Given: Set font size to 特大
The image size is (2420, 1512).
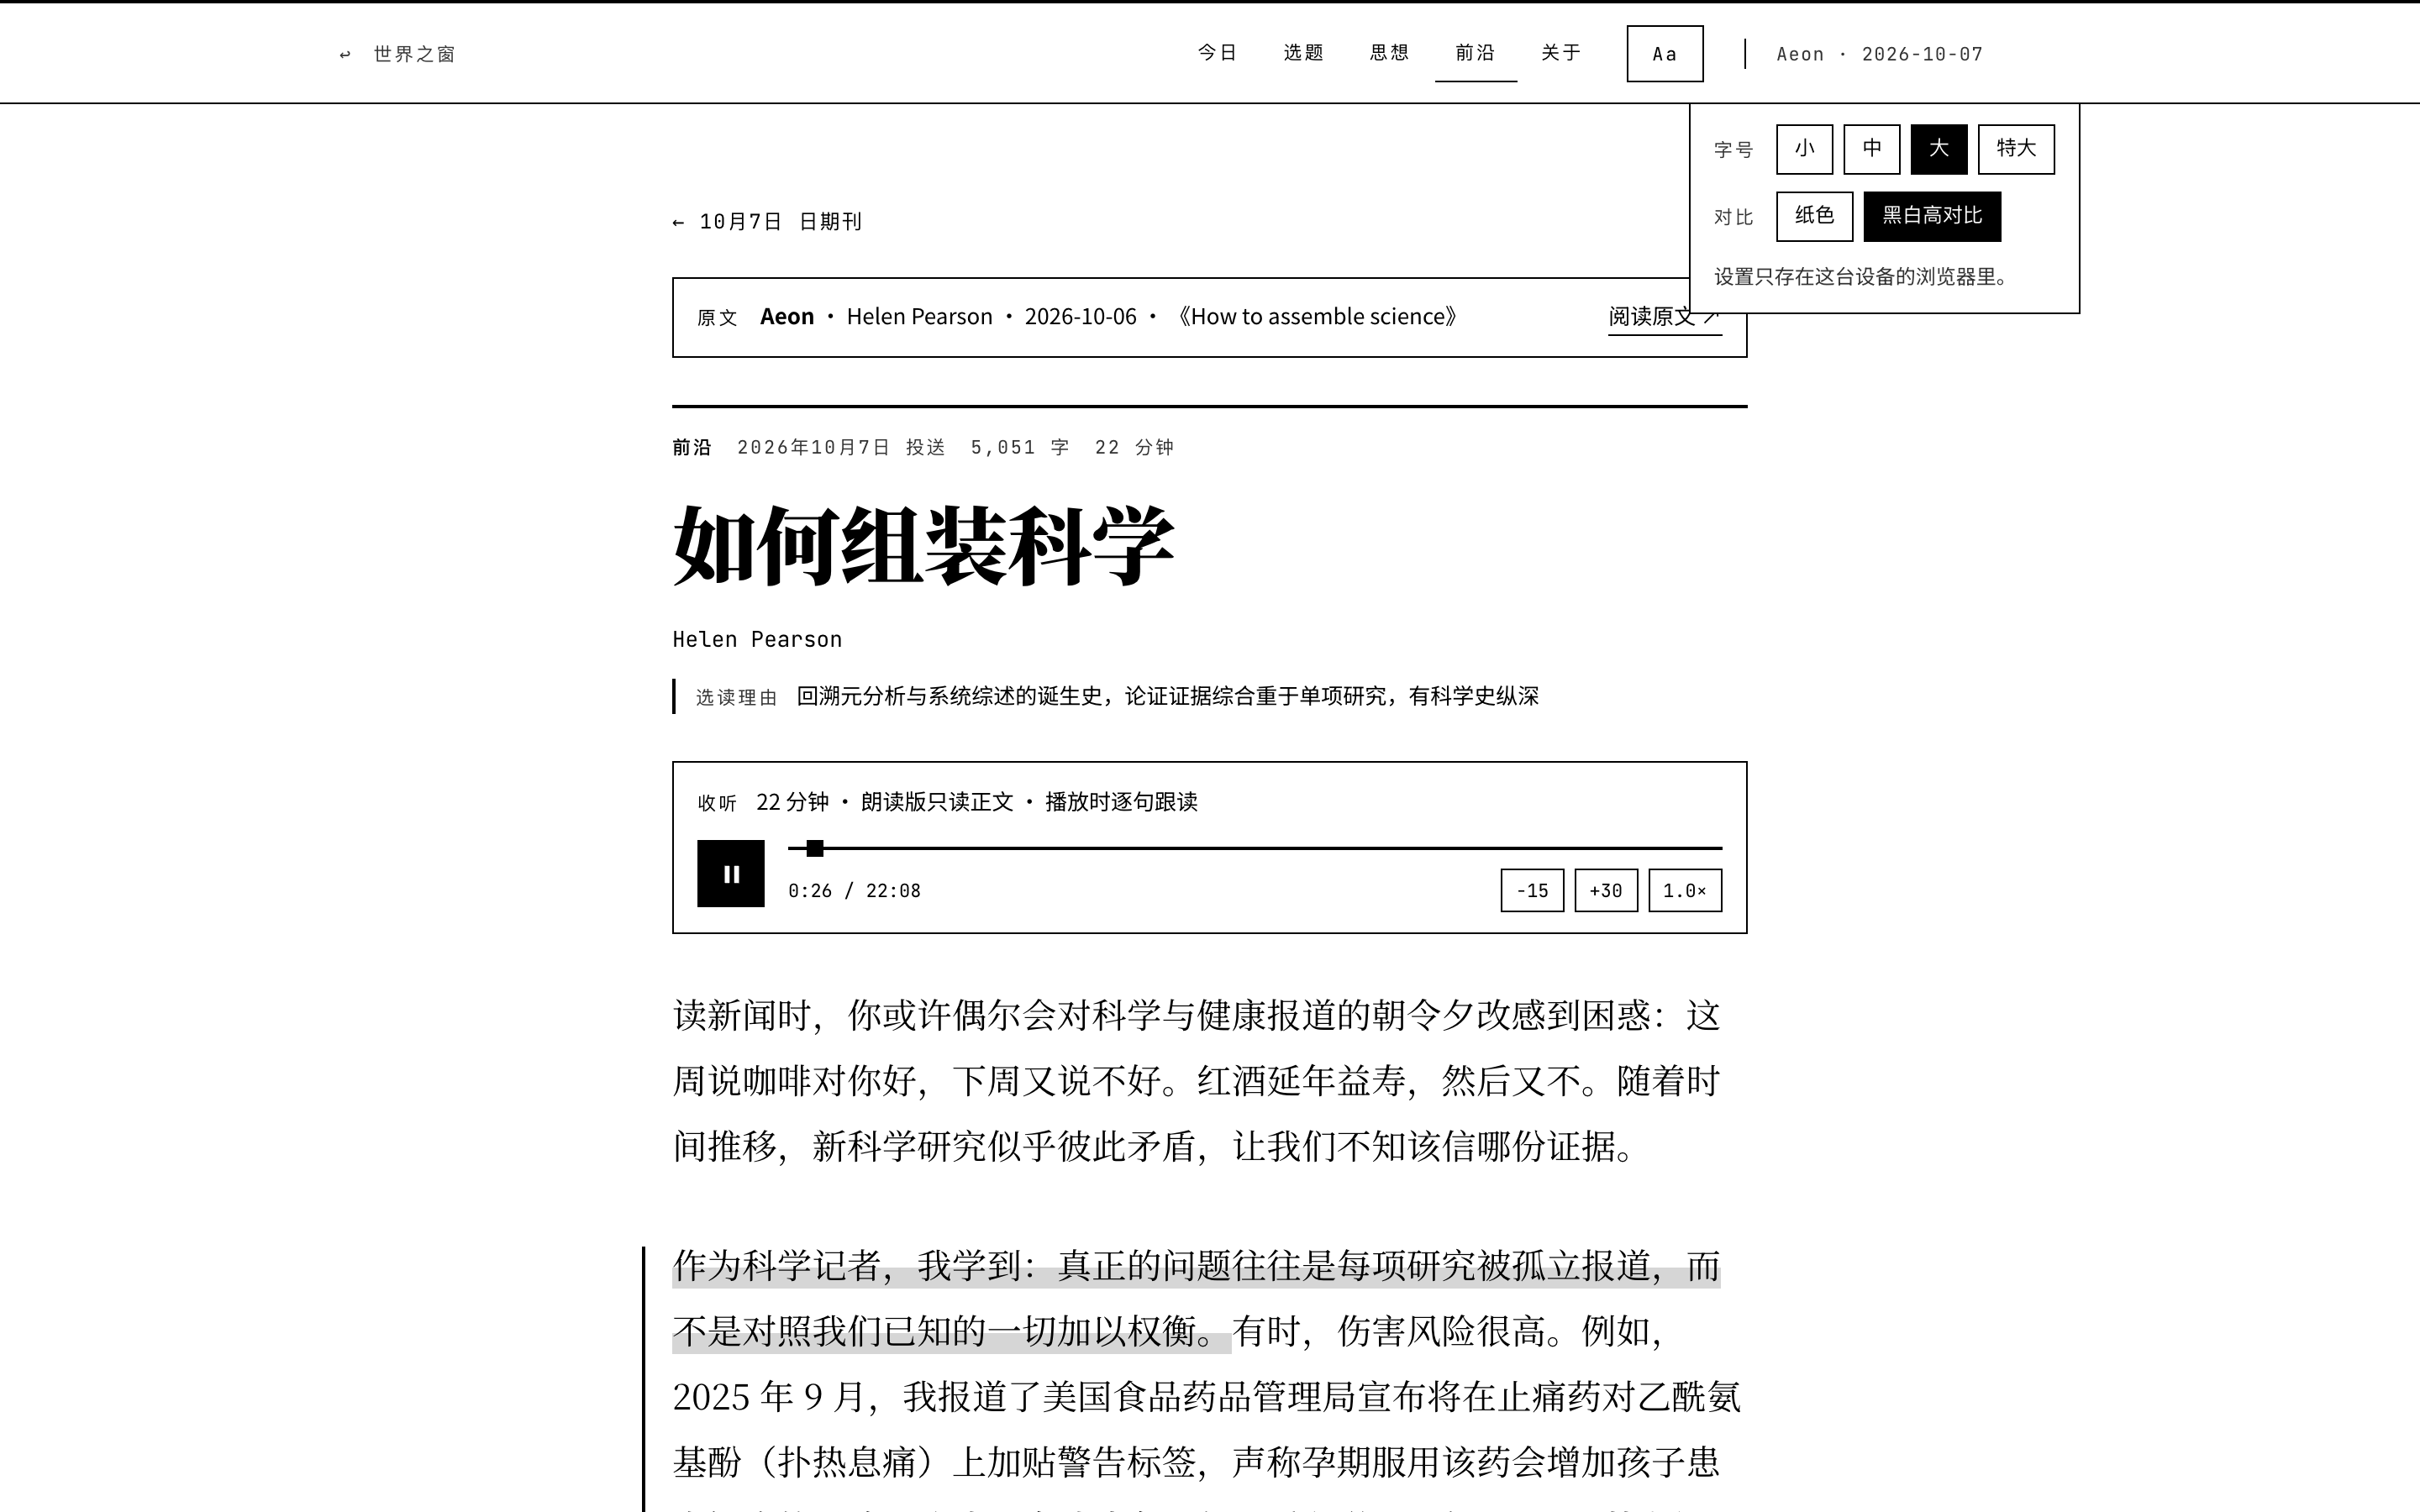Looking at the screenshot, I should [2016, 149].
